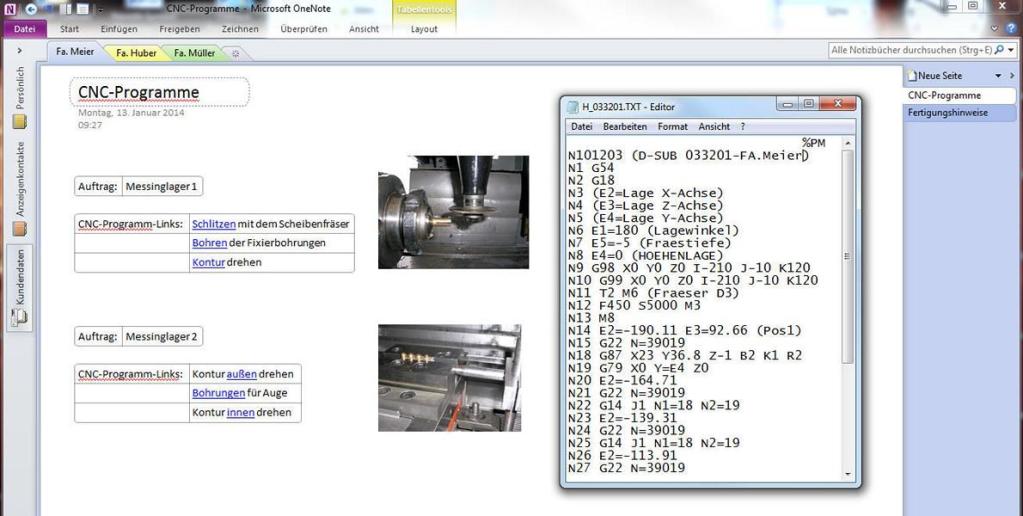The height and width of the screenshot is (516, 1023).
Task: Select the CNC-Programme page in page list
Action: pyautogui.click(x=959, y=95)
